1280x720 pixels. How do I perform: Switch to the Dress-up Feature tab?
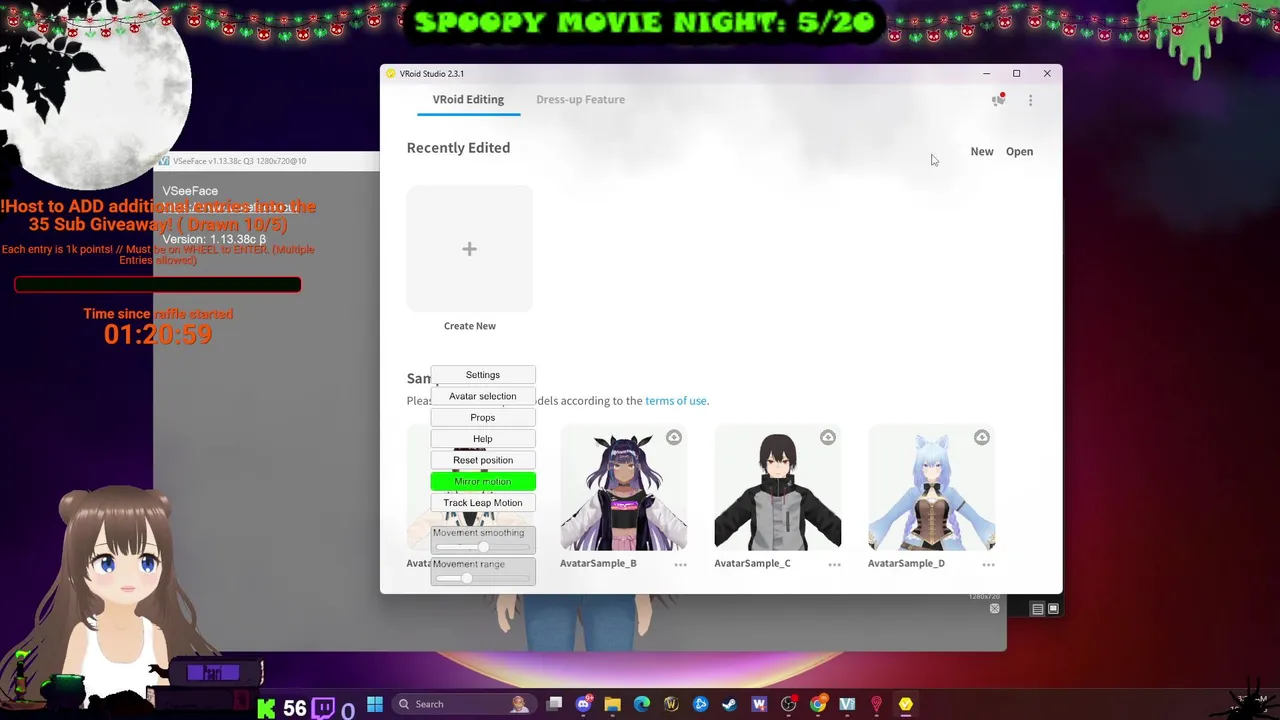(580, 99)
